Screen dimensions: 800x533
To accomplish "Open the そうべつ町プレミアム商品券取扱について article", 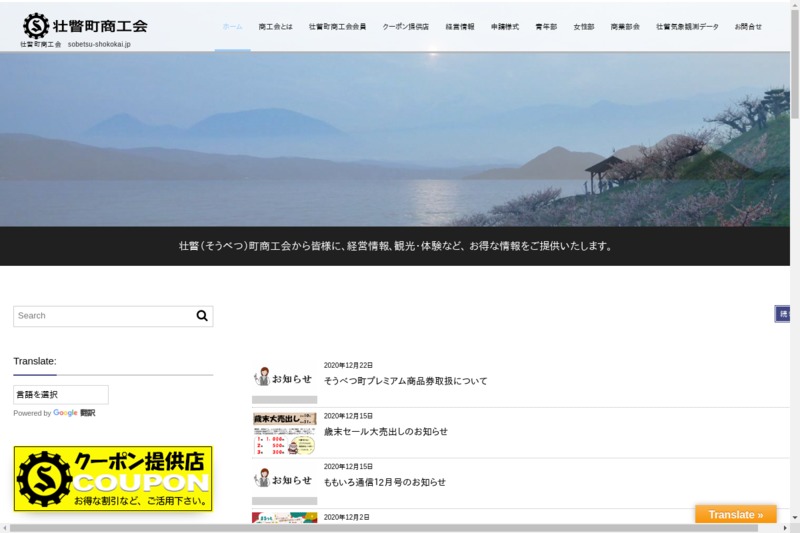I will pos(405,381).
